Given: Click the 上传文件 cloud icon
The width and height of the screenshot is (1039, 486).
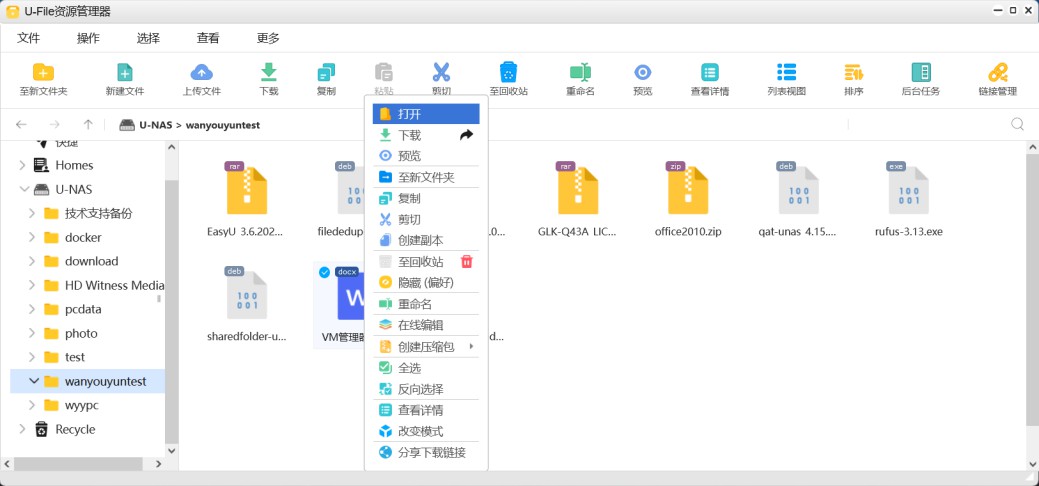Looking at the screenshot, I should (x=201, y=72).
